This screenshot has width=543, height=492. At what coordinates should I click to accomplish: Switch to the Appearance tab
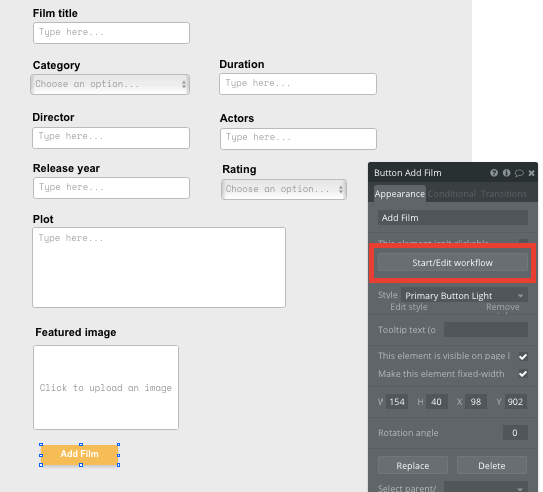pyautogui.click(x=399, y=194)
